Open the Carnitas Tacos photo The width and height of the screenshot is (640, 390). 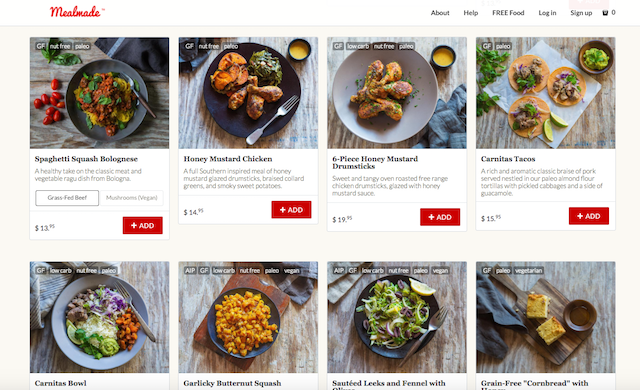coord(545,93)
